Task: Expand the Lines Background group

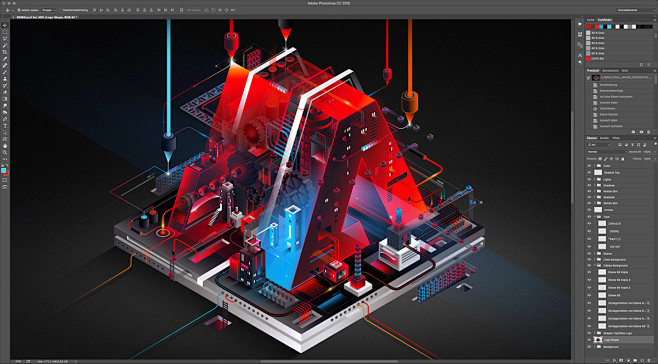Action: pos(595,259)
